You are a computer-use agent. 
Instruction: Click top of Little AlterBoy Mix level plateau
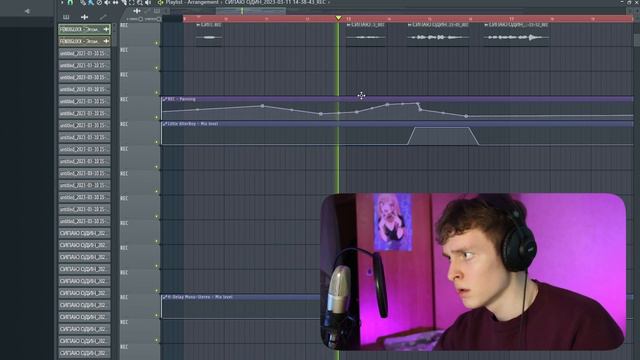(442, 128)
